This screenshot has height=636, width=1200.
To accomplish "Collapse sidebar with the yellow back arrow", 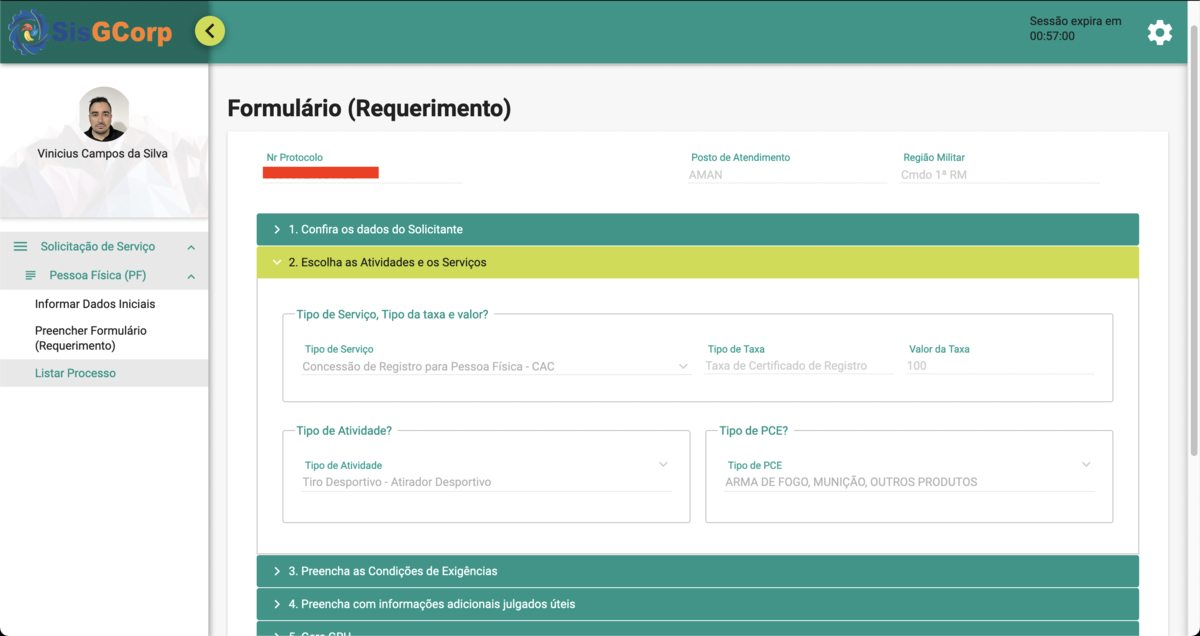I will pos(210,31).
